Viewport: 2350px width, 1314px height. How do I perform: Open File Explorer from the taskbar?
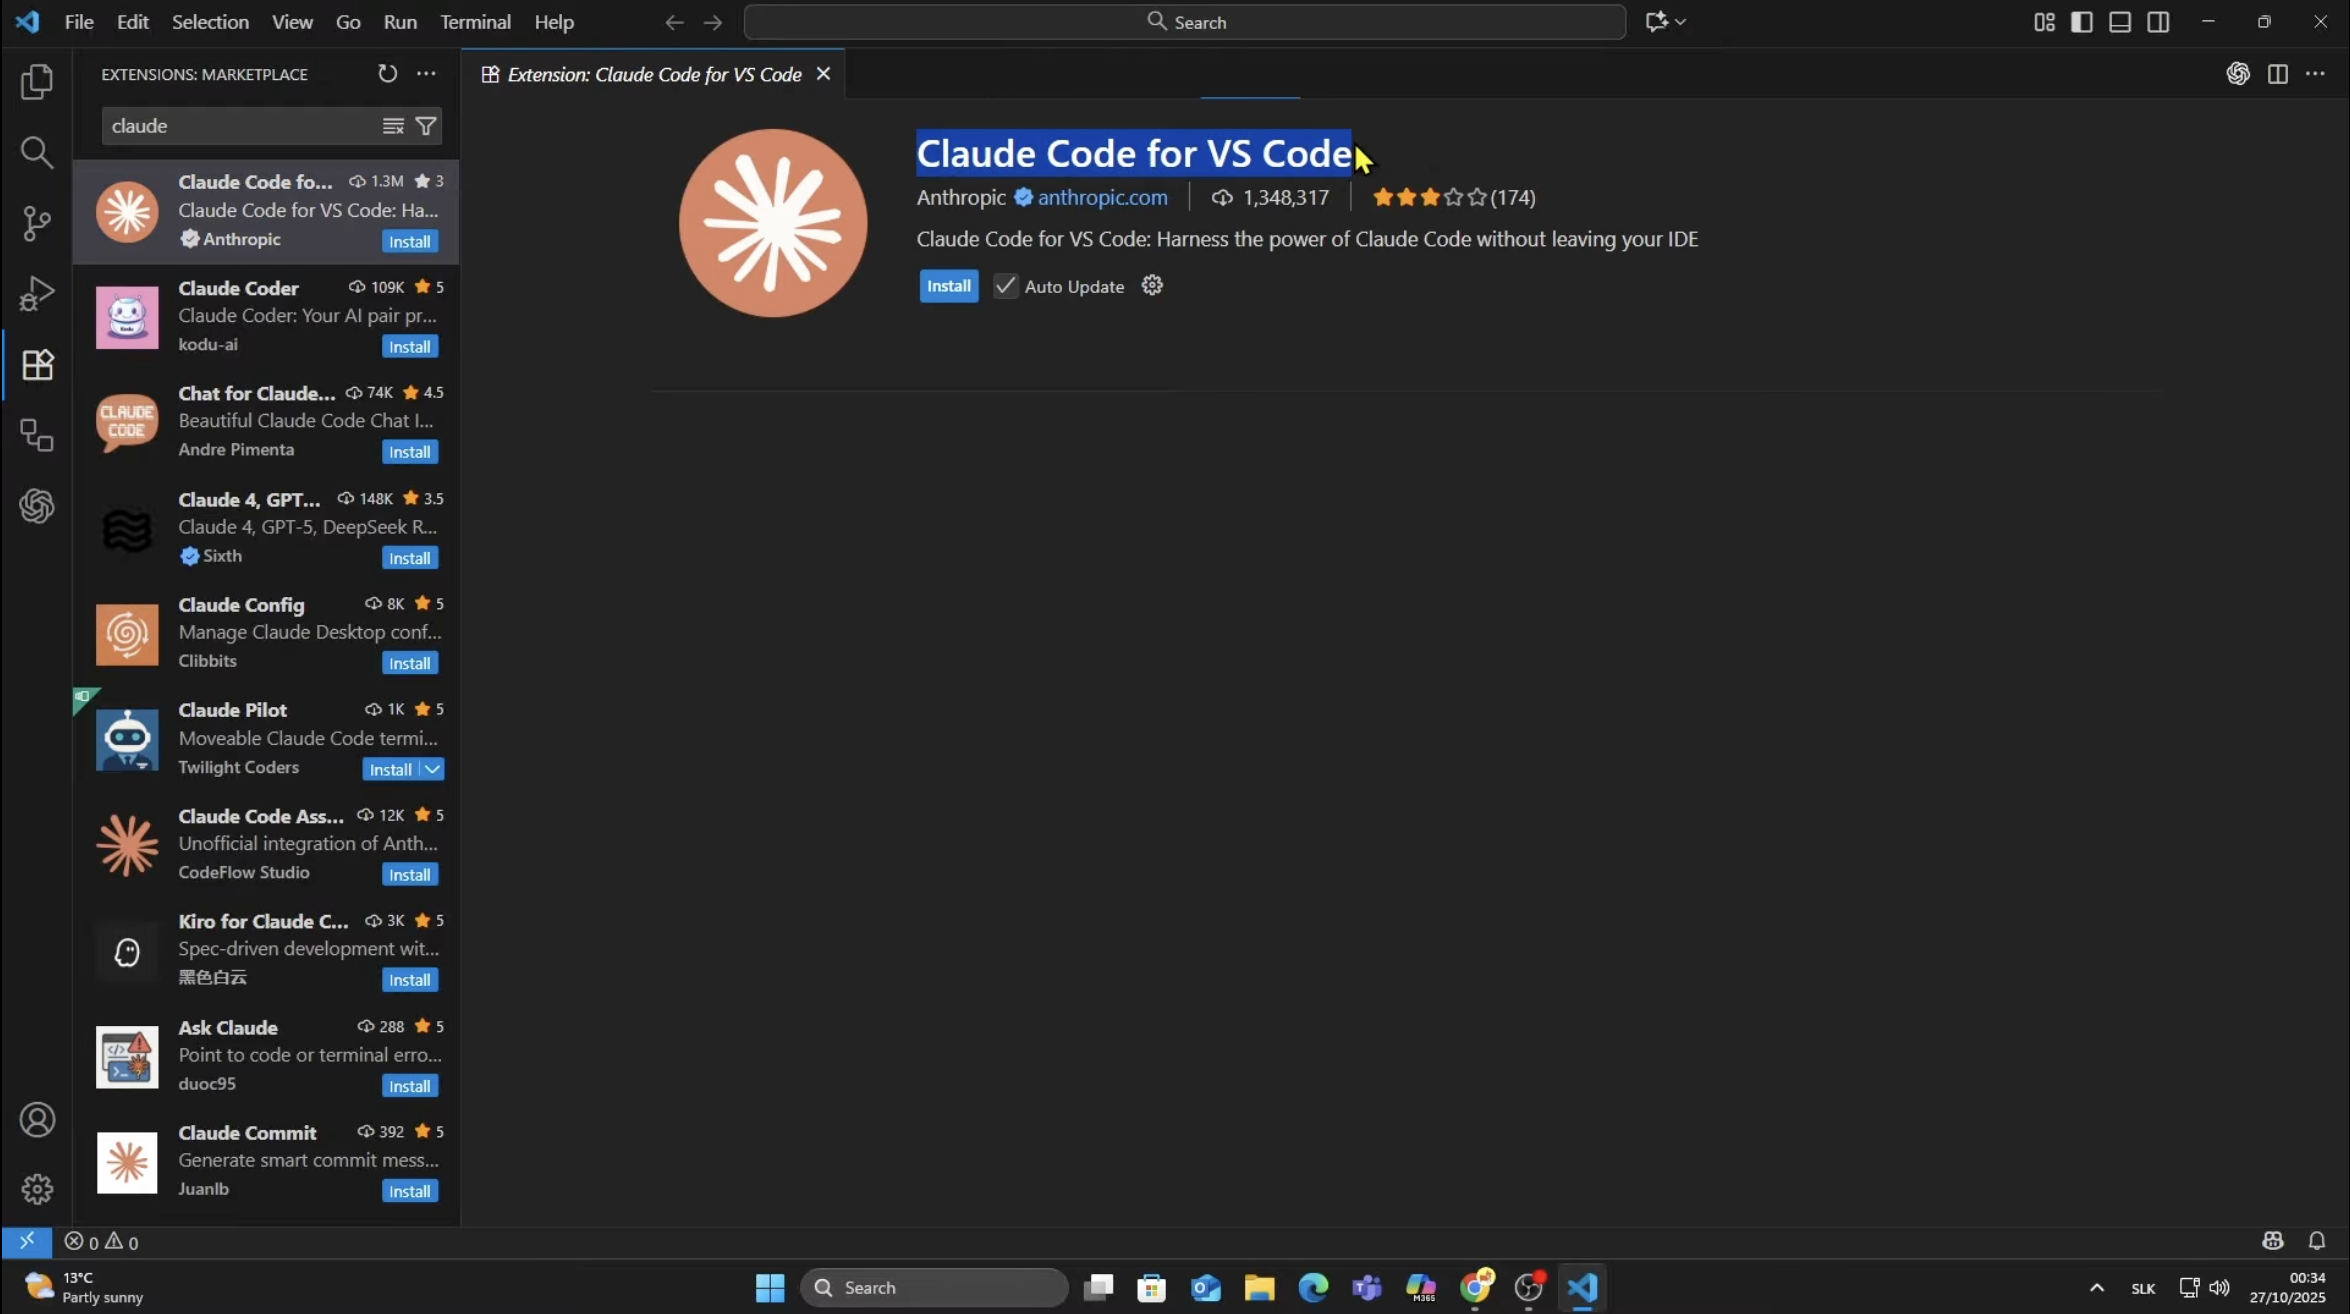coord(1259,1288)
